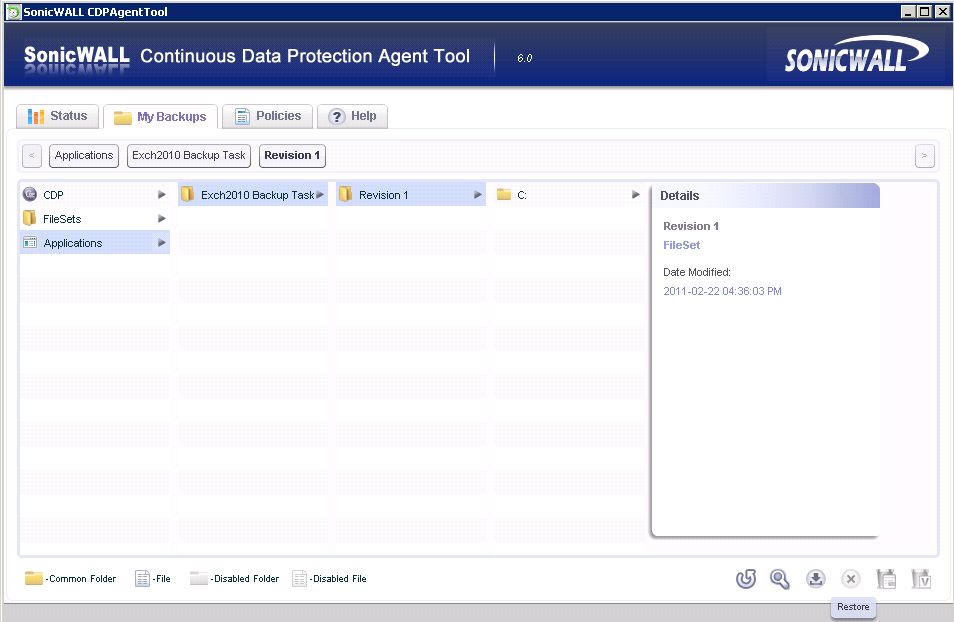This screenshot has width=954, height=622.
Task: Click the round X delete icon
Action: coord(851,579)
